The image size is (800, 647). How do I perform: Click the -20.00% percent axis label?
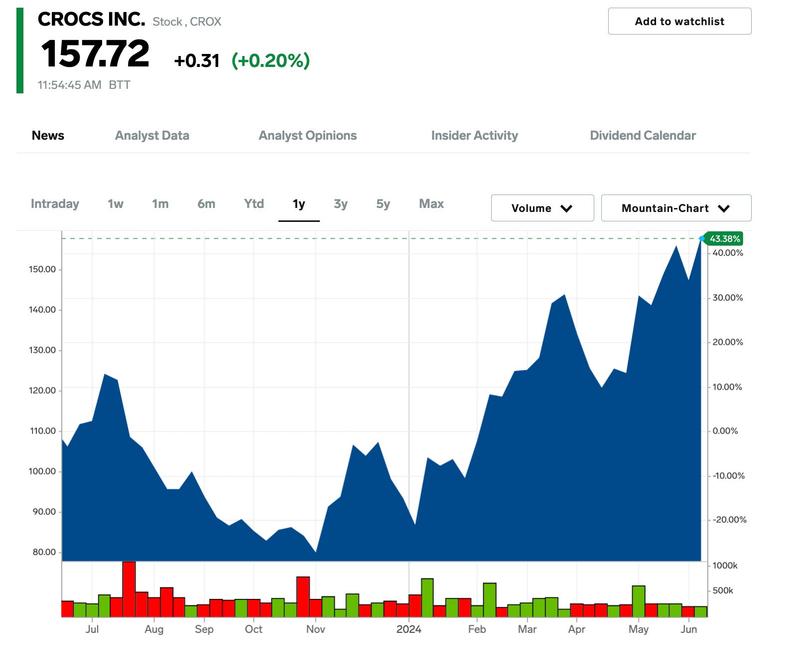point(729,520)
